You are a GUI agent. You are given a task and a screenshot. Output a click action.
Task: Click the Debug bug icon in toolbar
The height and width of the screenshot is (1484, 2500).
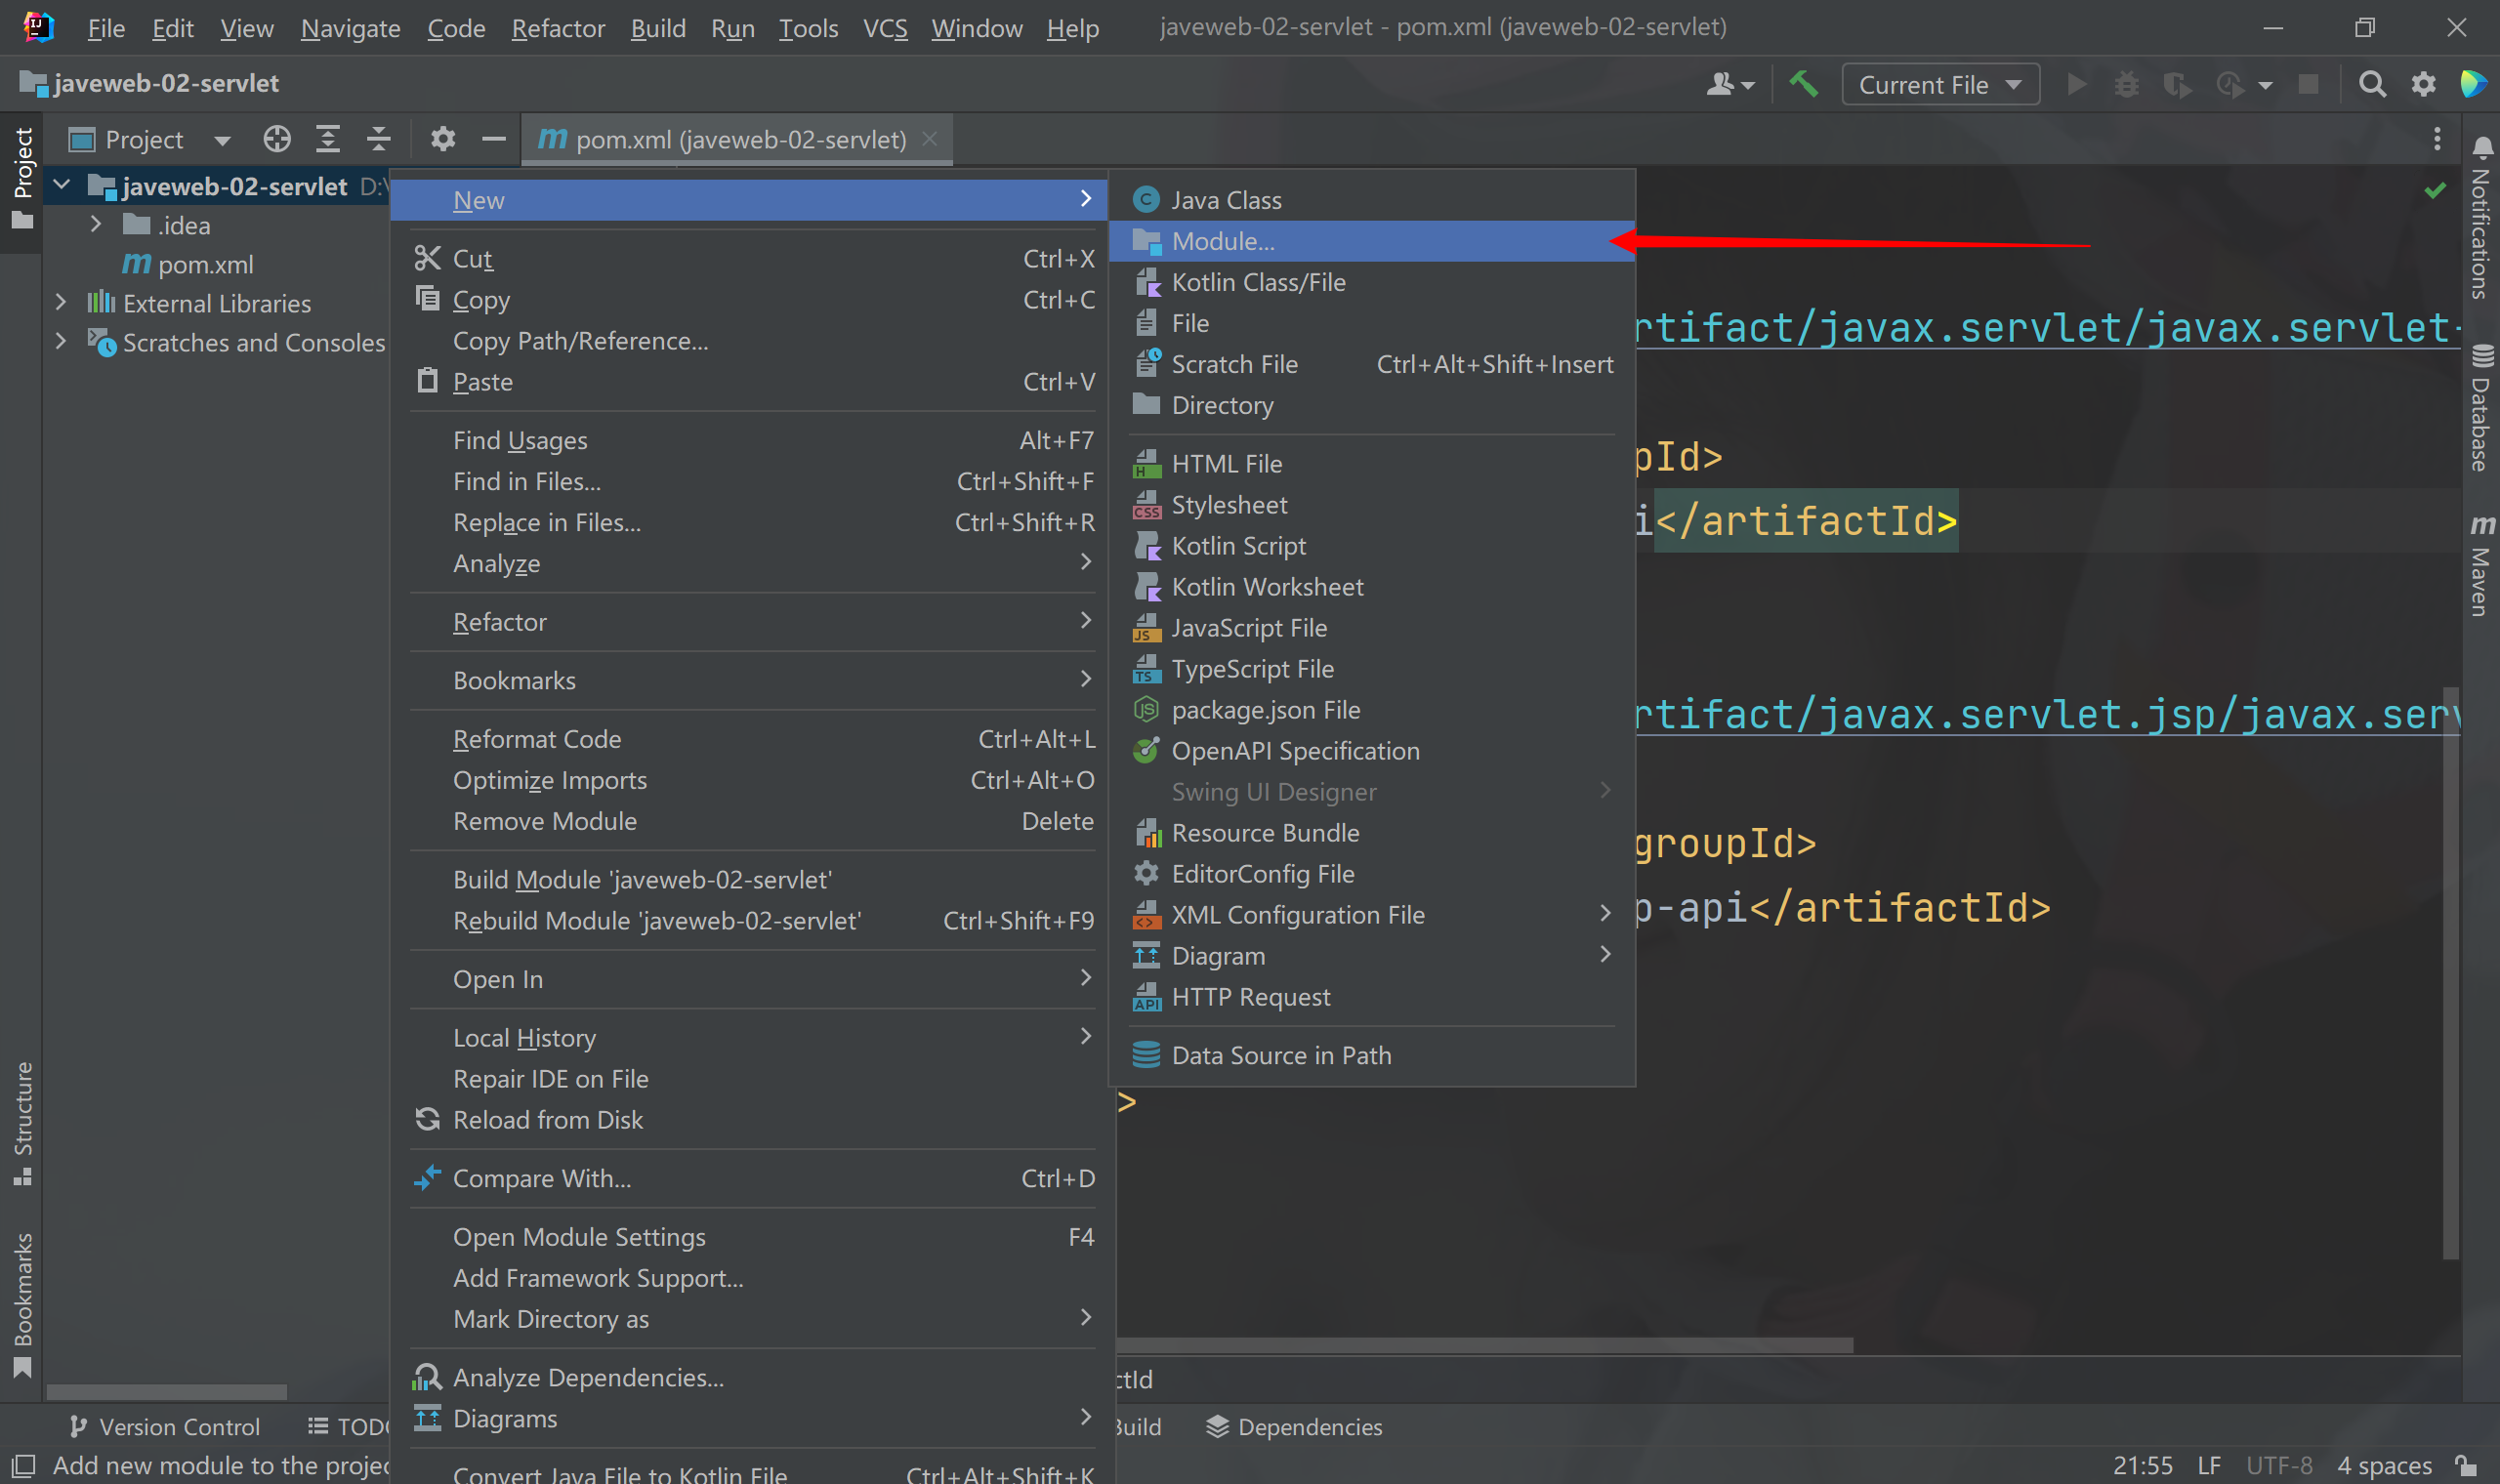pos(2126,84)
